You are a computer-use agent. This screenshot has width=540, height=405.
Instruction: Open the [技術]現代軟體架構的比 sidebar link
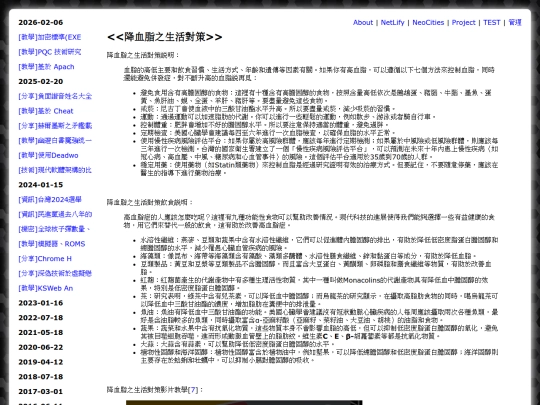point(55,170)
